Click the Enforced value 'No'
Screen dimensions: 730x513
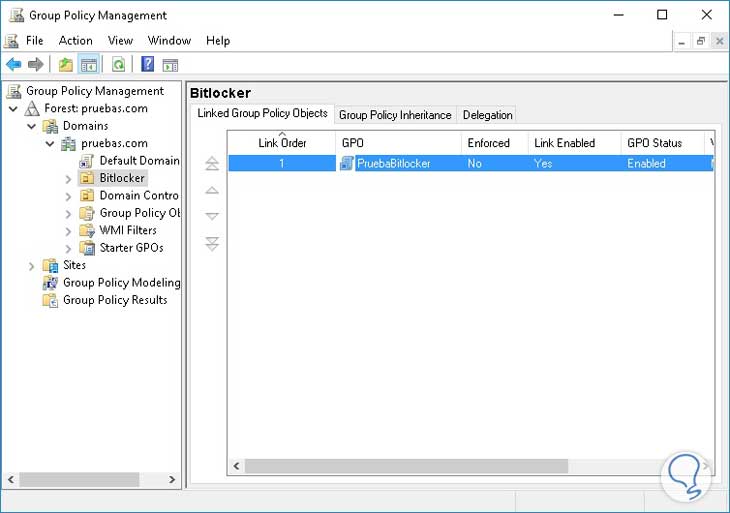(474, 163)
